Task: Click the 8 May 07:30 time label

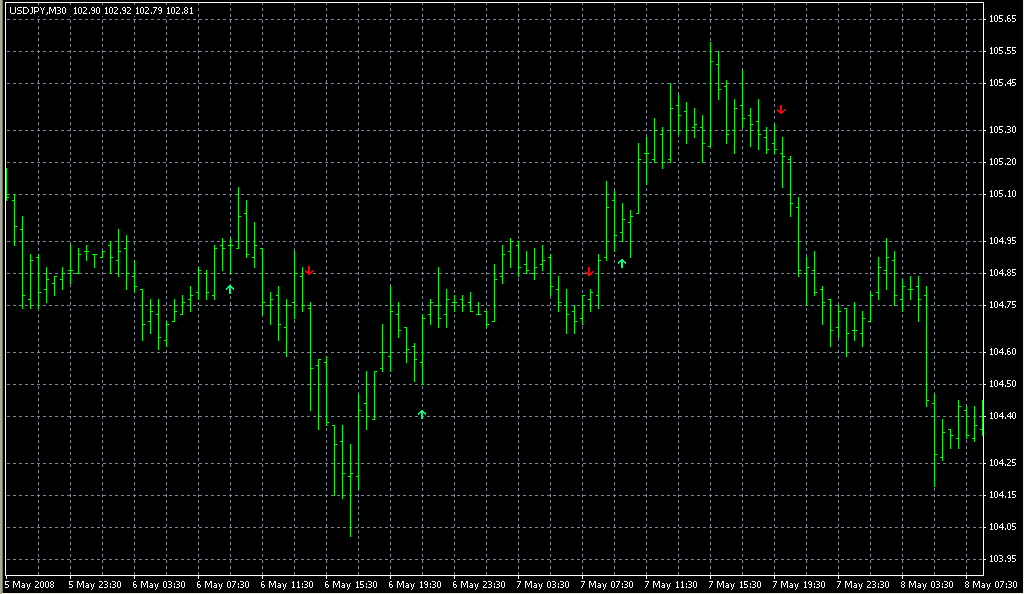Action: (991, 585)
